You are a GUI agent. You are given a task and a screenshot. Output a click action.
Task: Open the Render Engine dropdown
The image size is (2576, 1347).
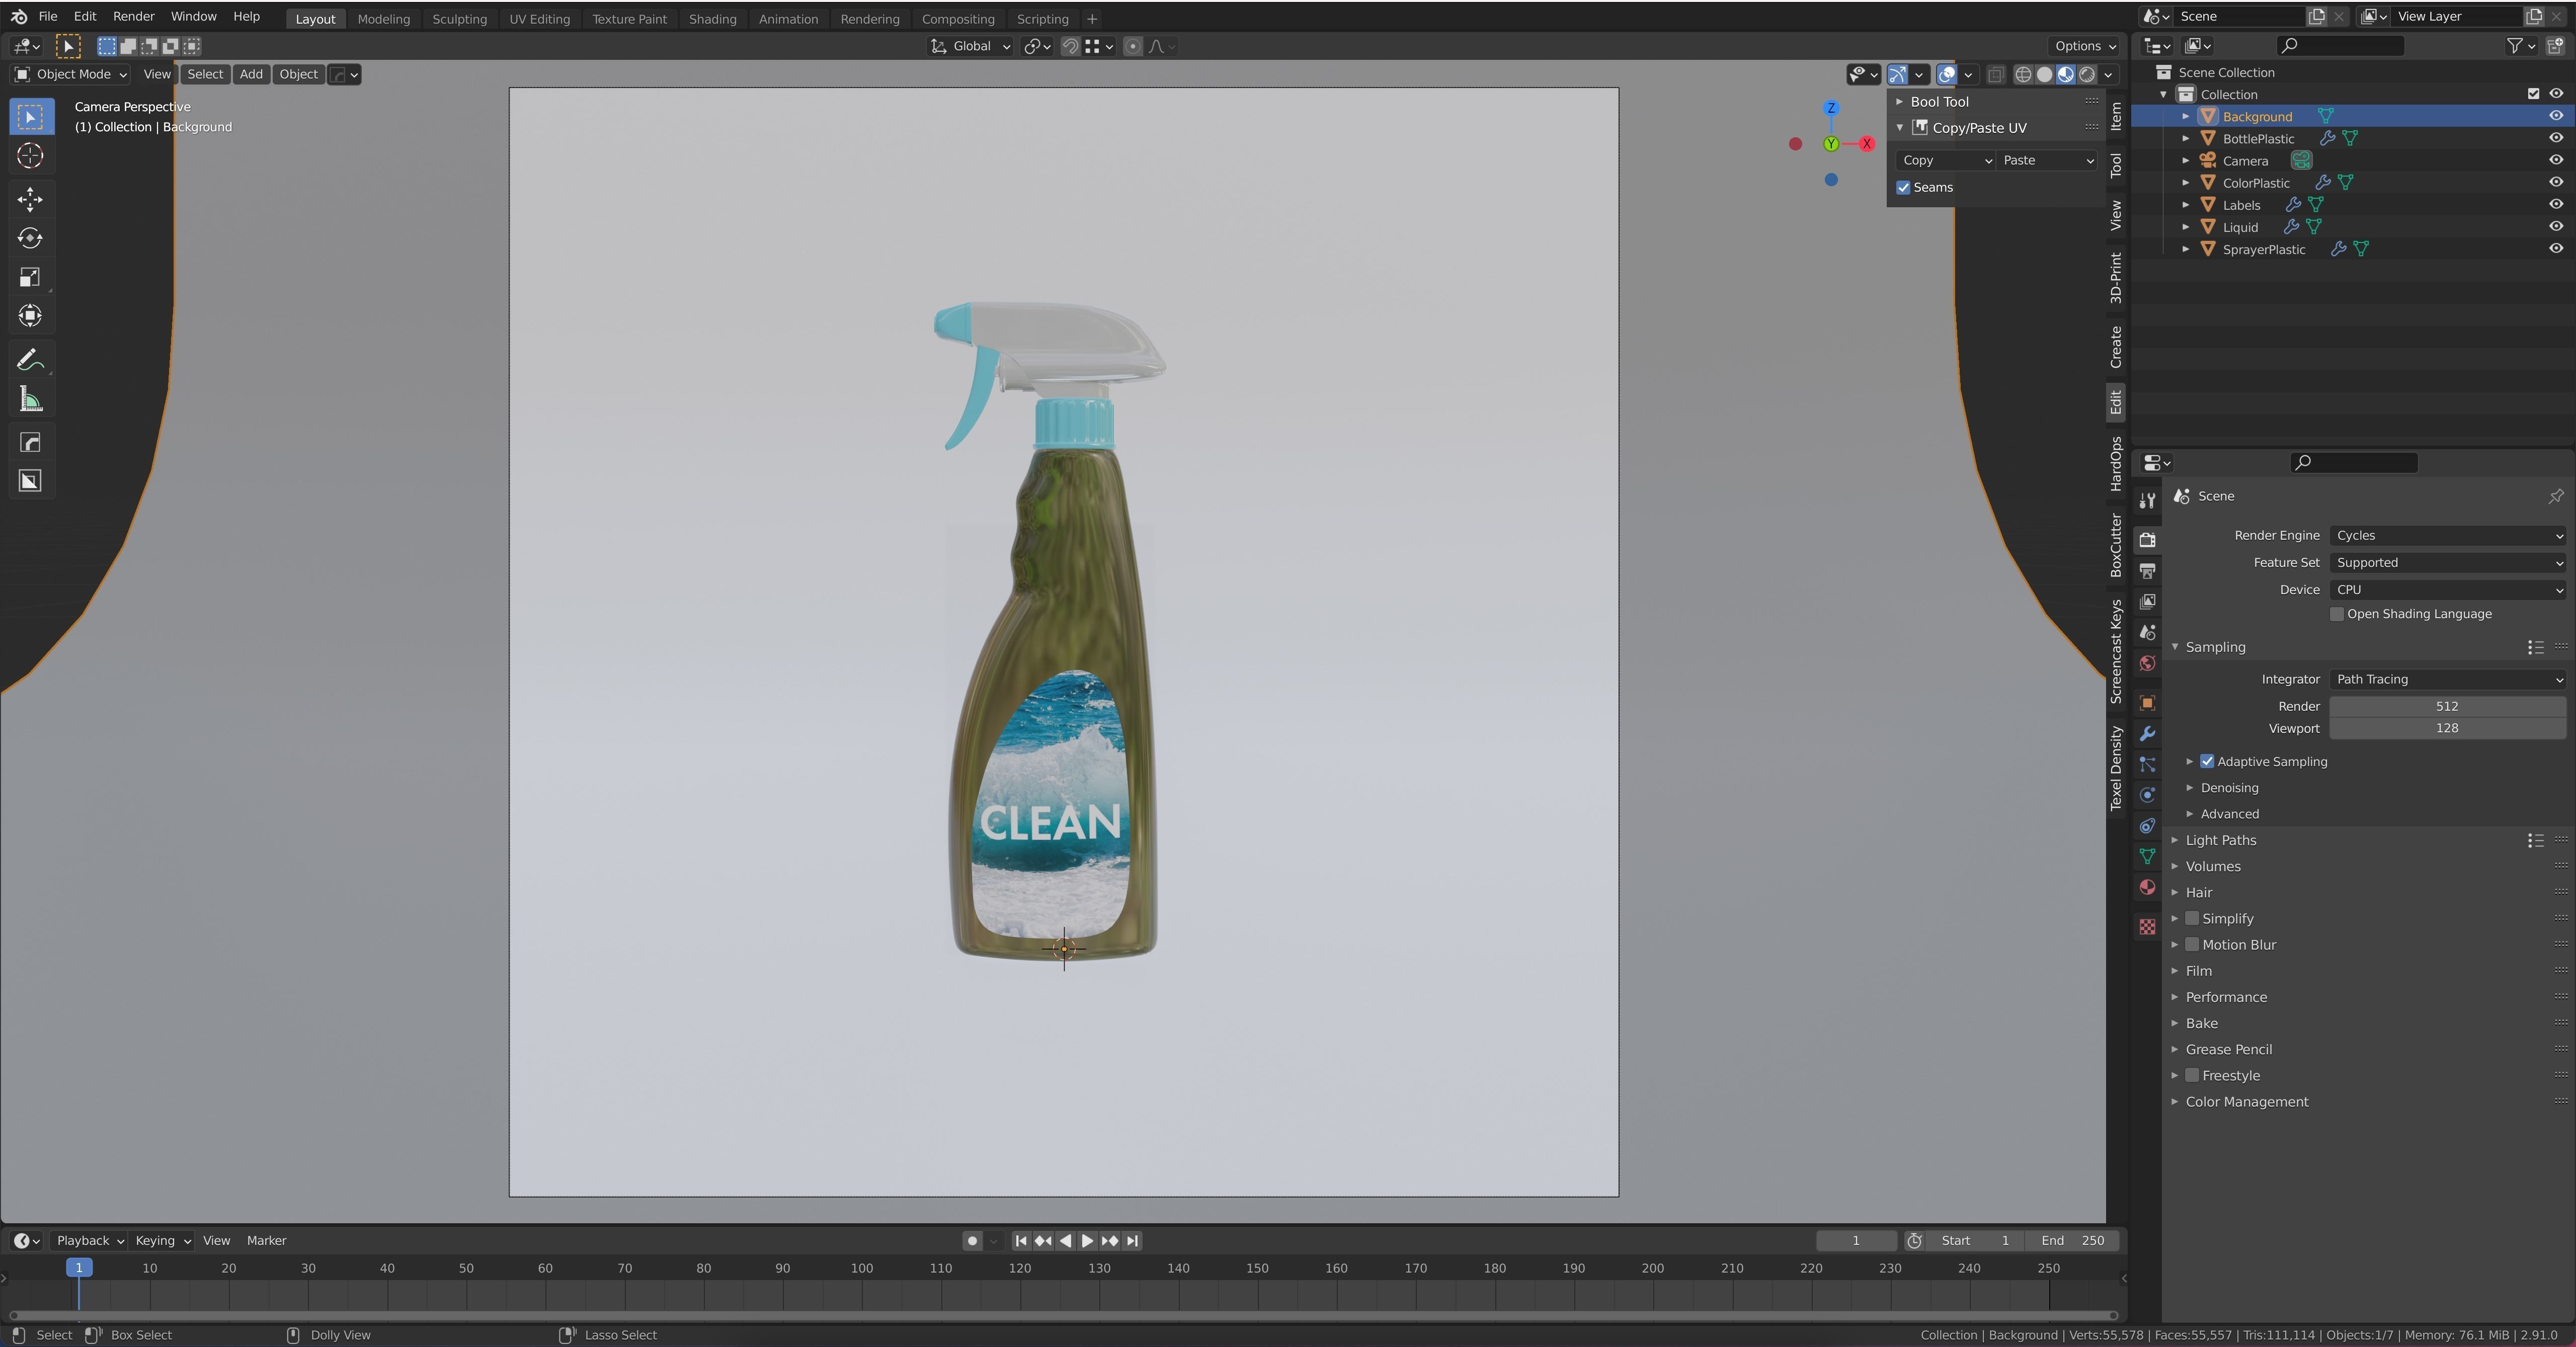(x=2447, y=536)
